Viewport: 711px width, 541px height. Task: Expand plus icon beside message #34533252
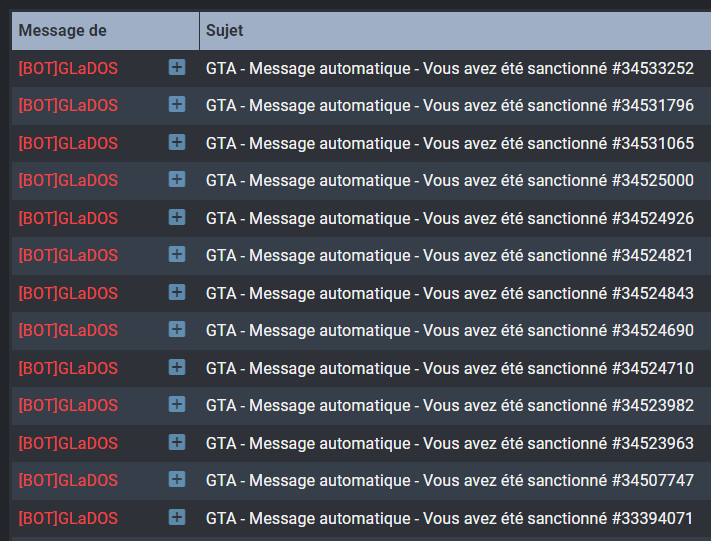point(177,67)
